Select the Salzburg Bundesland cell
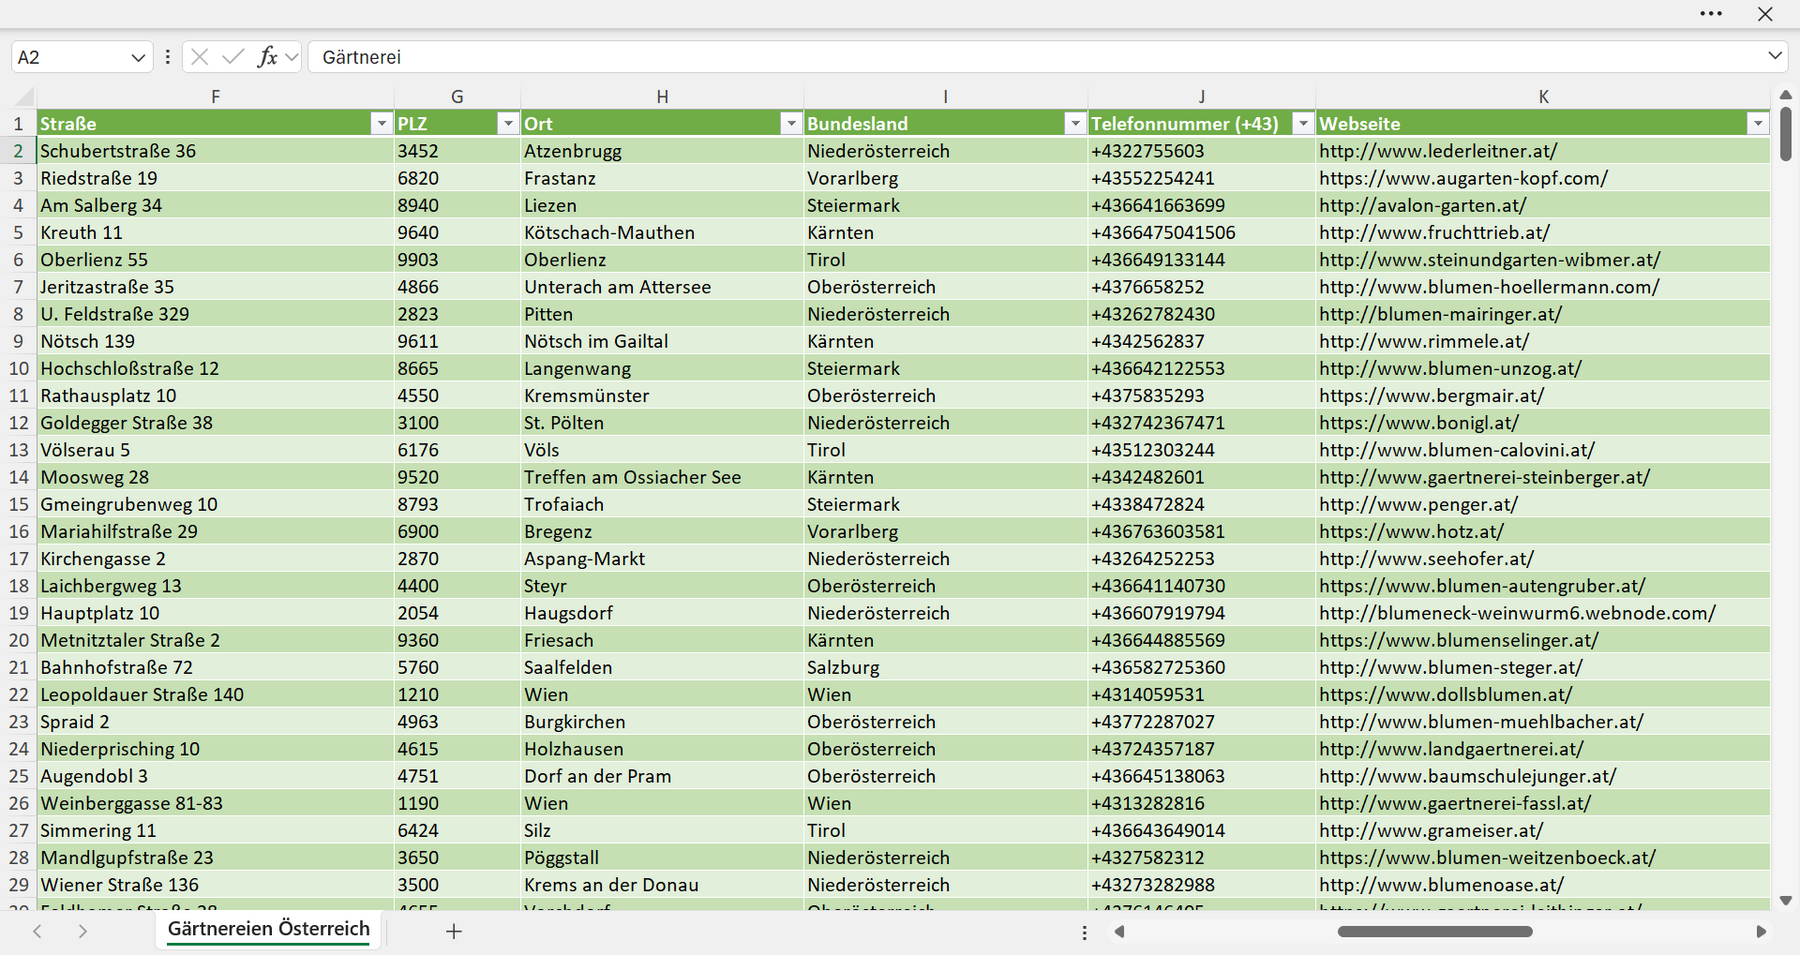The height and width of the screenshot is (955, 1800). click(x=946, y=667)
